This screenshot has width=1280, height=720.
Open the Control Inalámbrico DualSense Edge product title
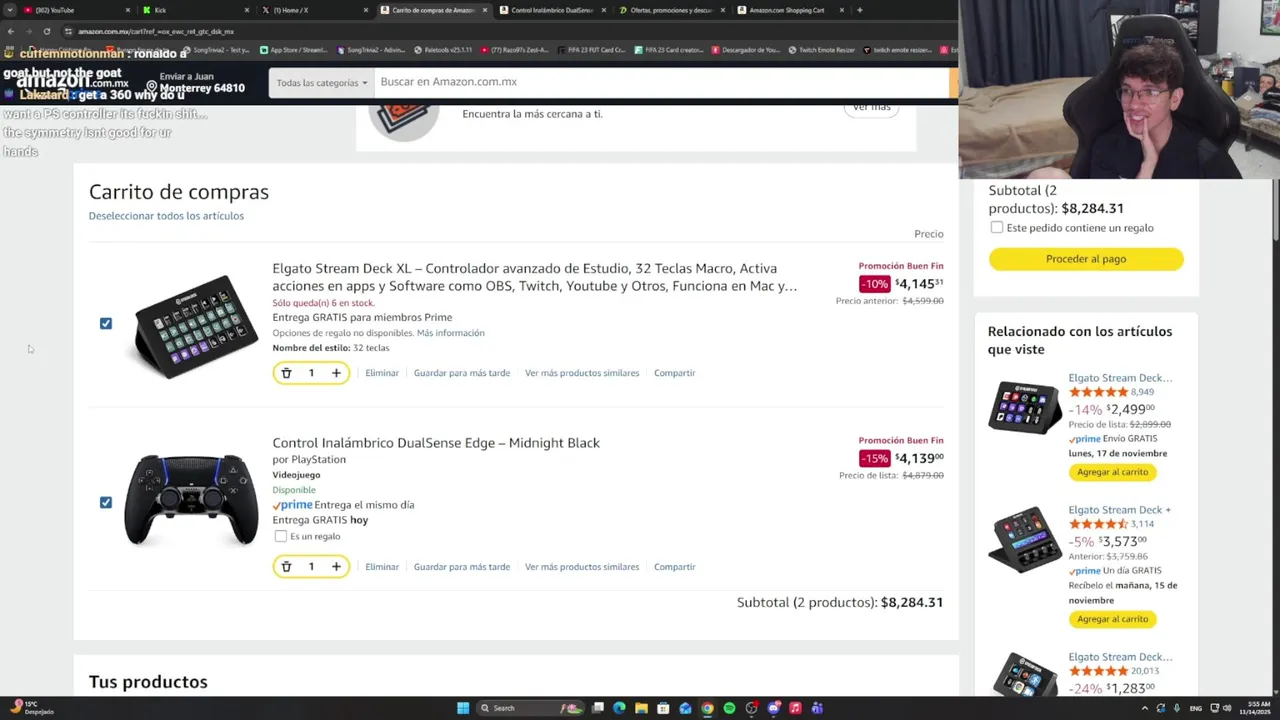(436, 443)
